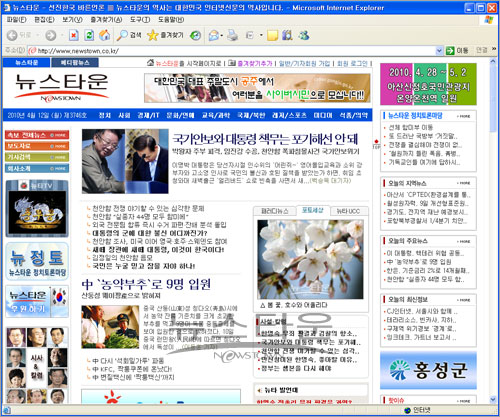Open the Edit button dropdown arrow
Viewport: 500px width, 417px height.
[261, 35]
